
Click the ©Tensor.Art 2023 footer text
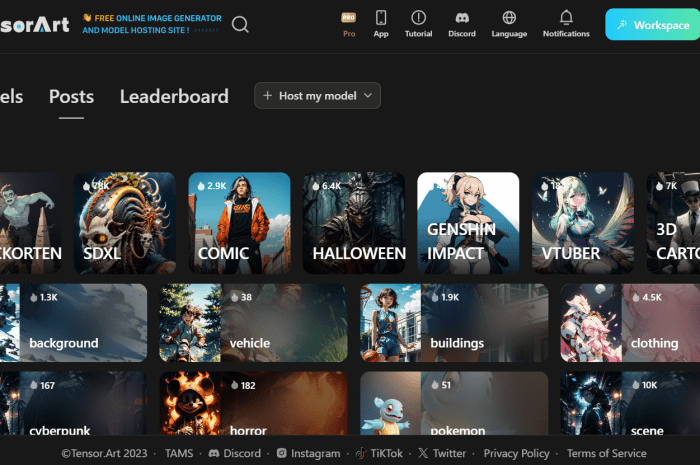(x=104, y=453)
